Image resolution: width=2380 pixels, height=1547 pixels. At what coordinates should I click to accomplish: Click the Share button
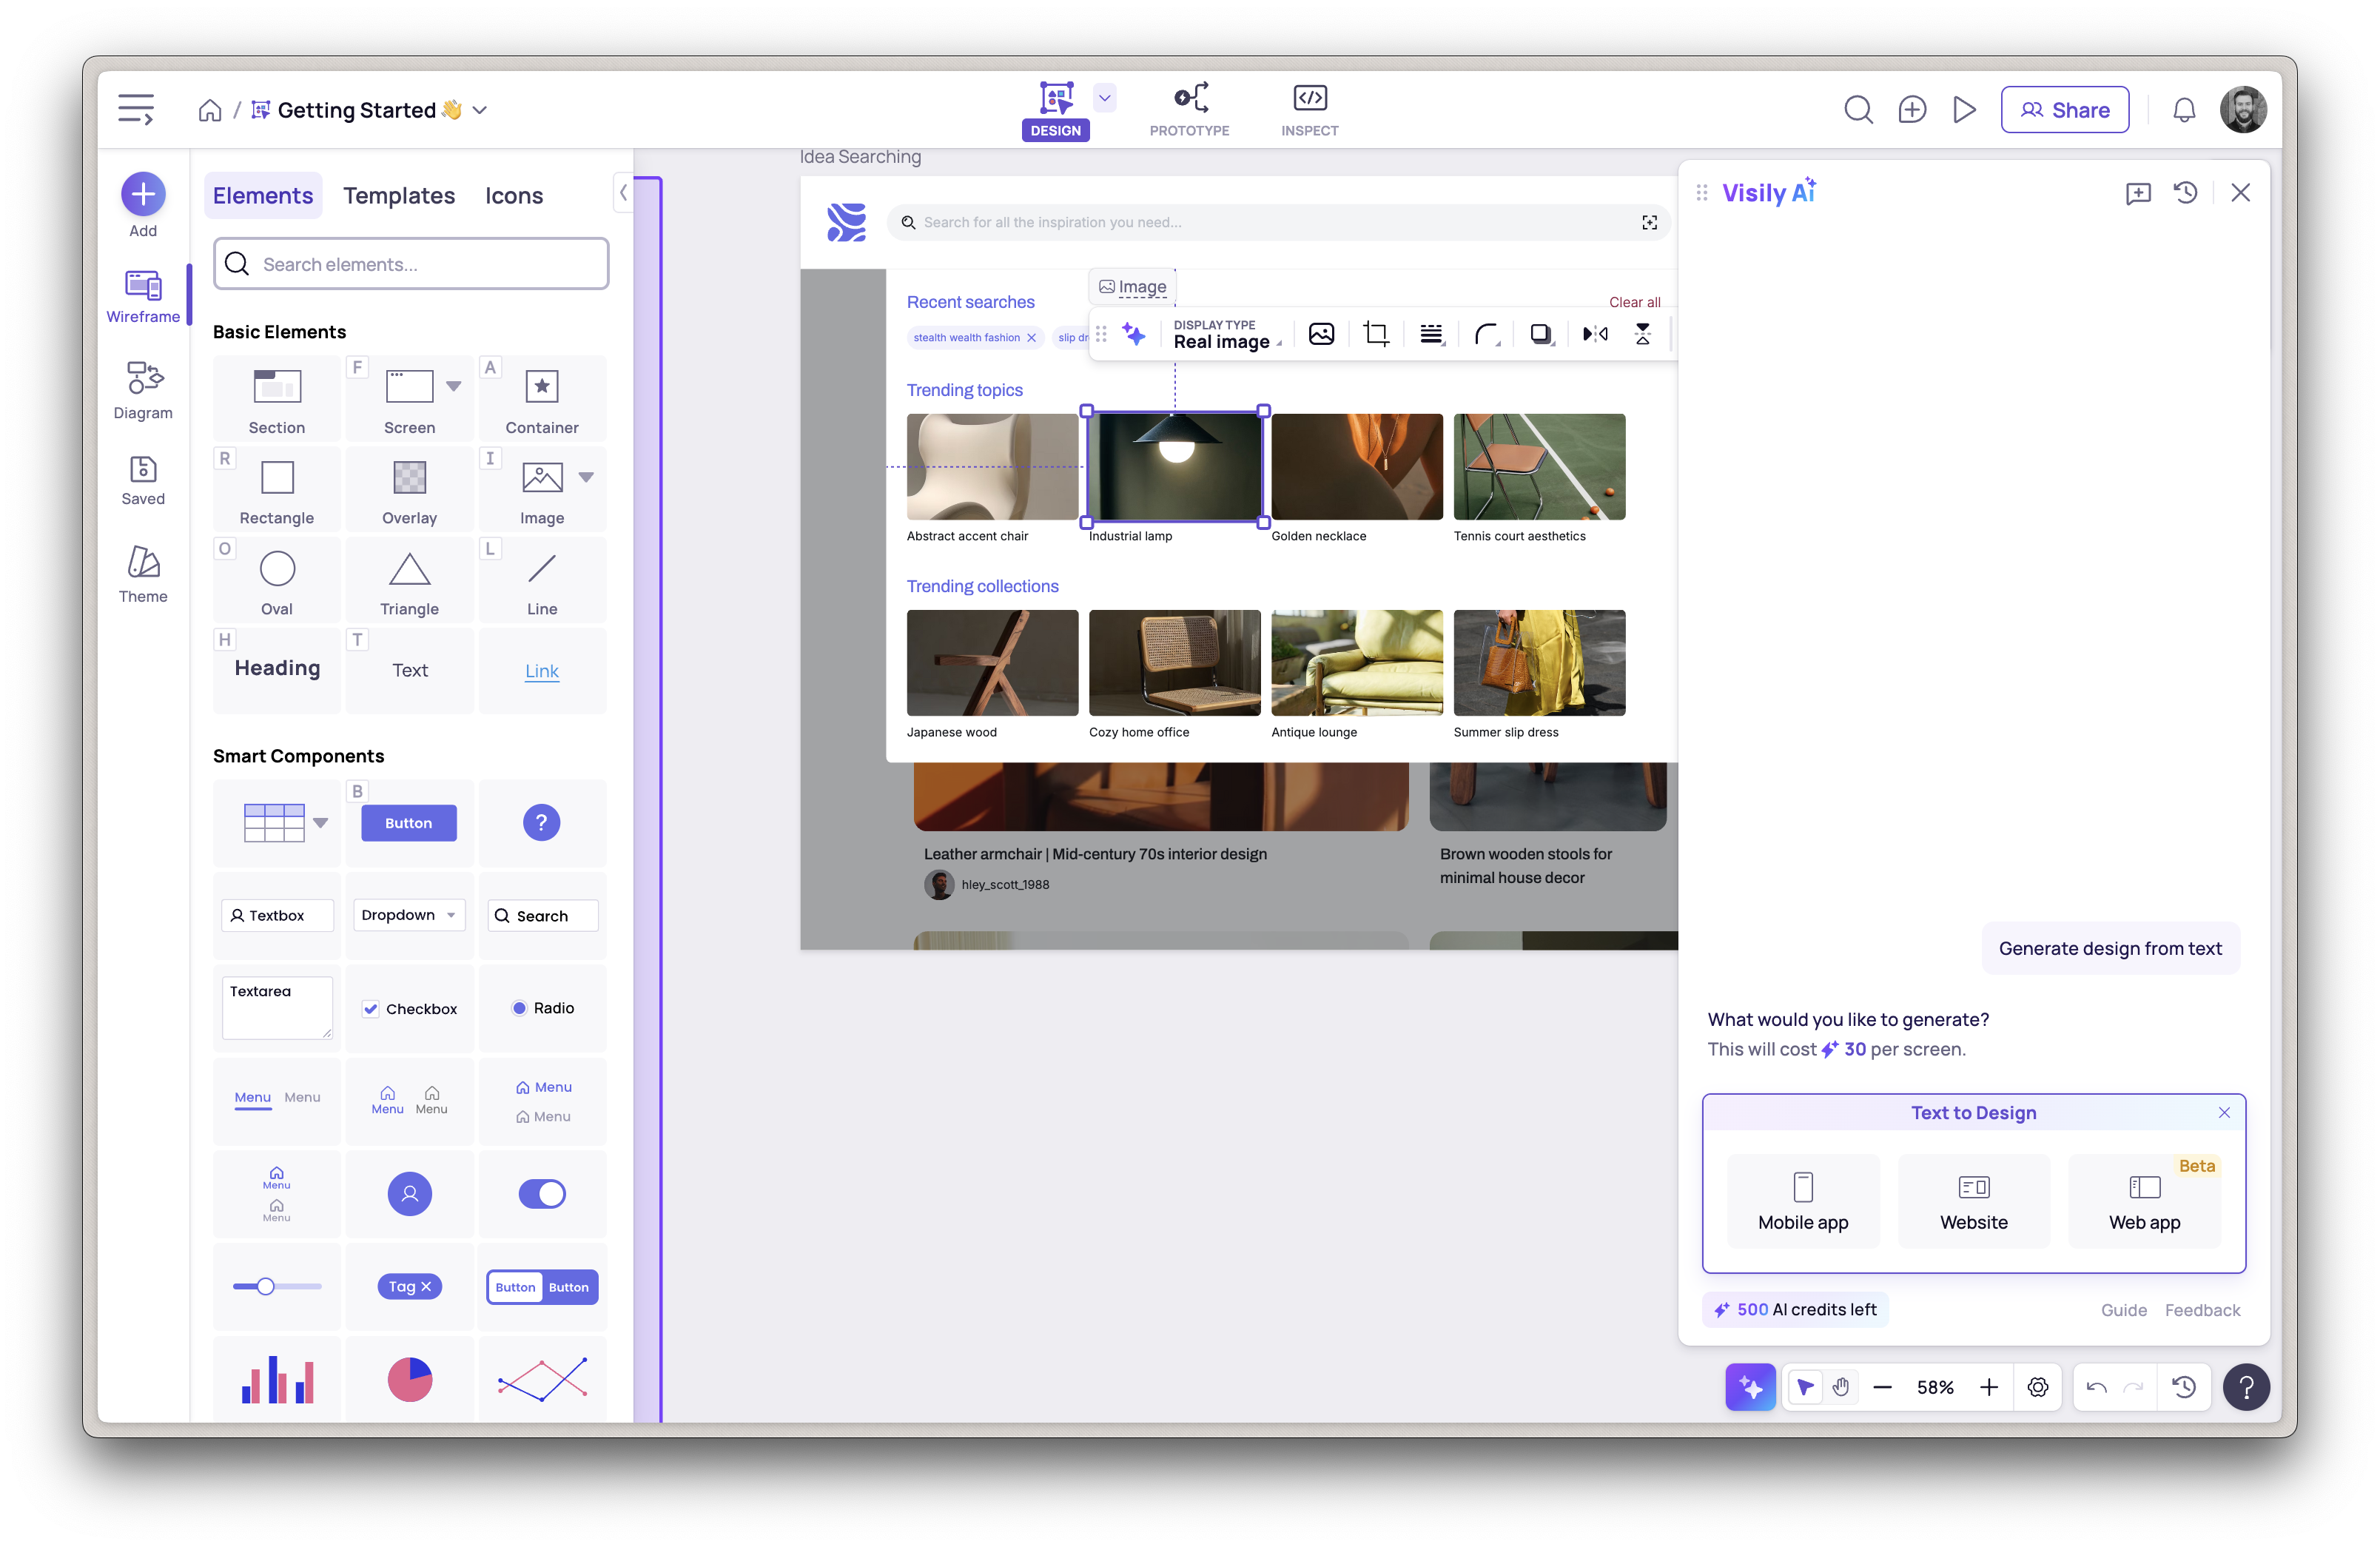2064,110
